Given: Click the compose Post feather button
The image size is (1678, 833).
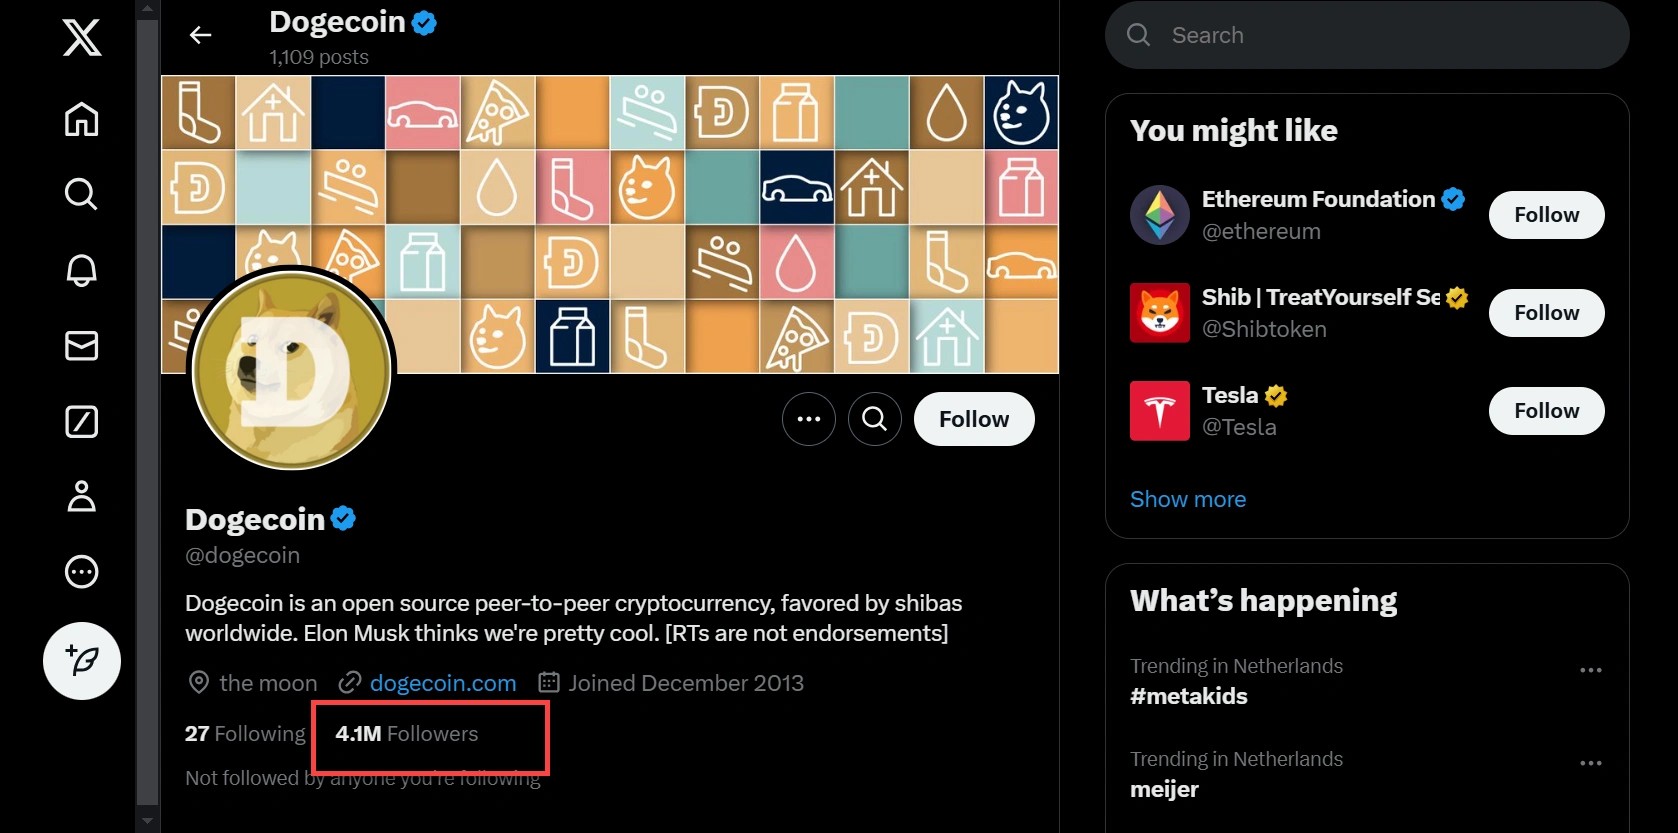Looking at the screenshot, I should point(82,661).
